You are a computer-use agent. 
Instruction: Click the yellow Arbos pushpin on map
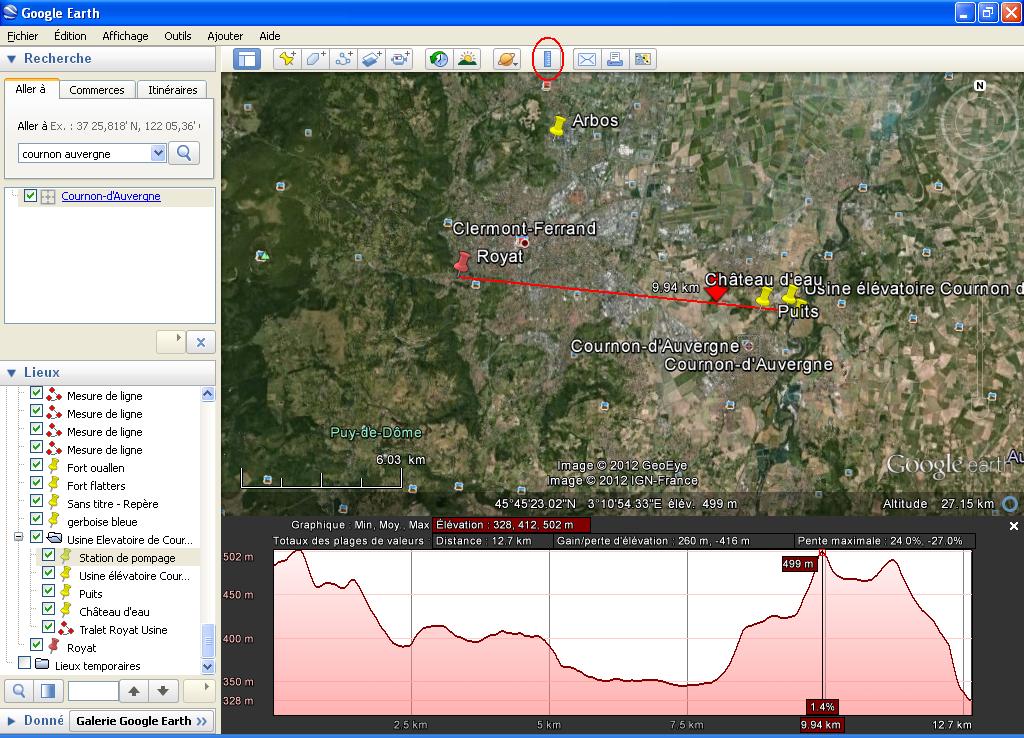557,126
